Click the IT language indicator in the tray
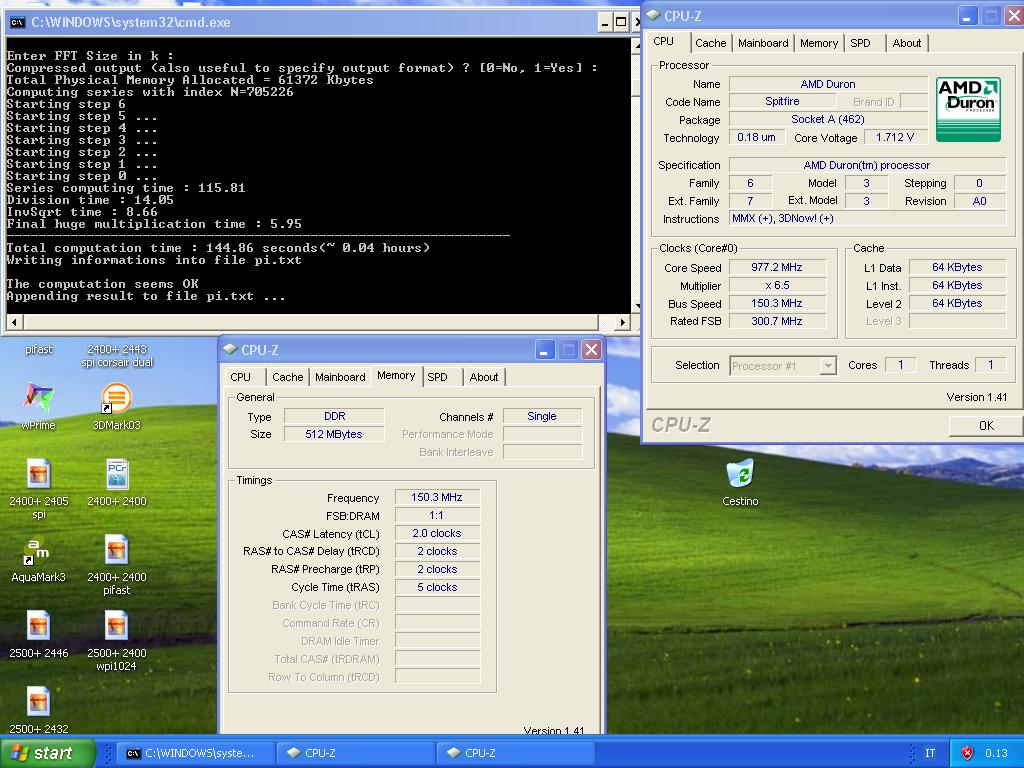 [x=930, y=753]
